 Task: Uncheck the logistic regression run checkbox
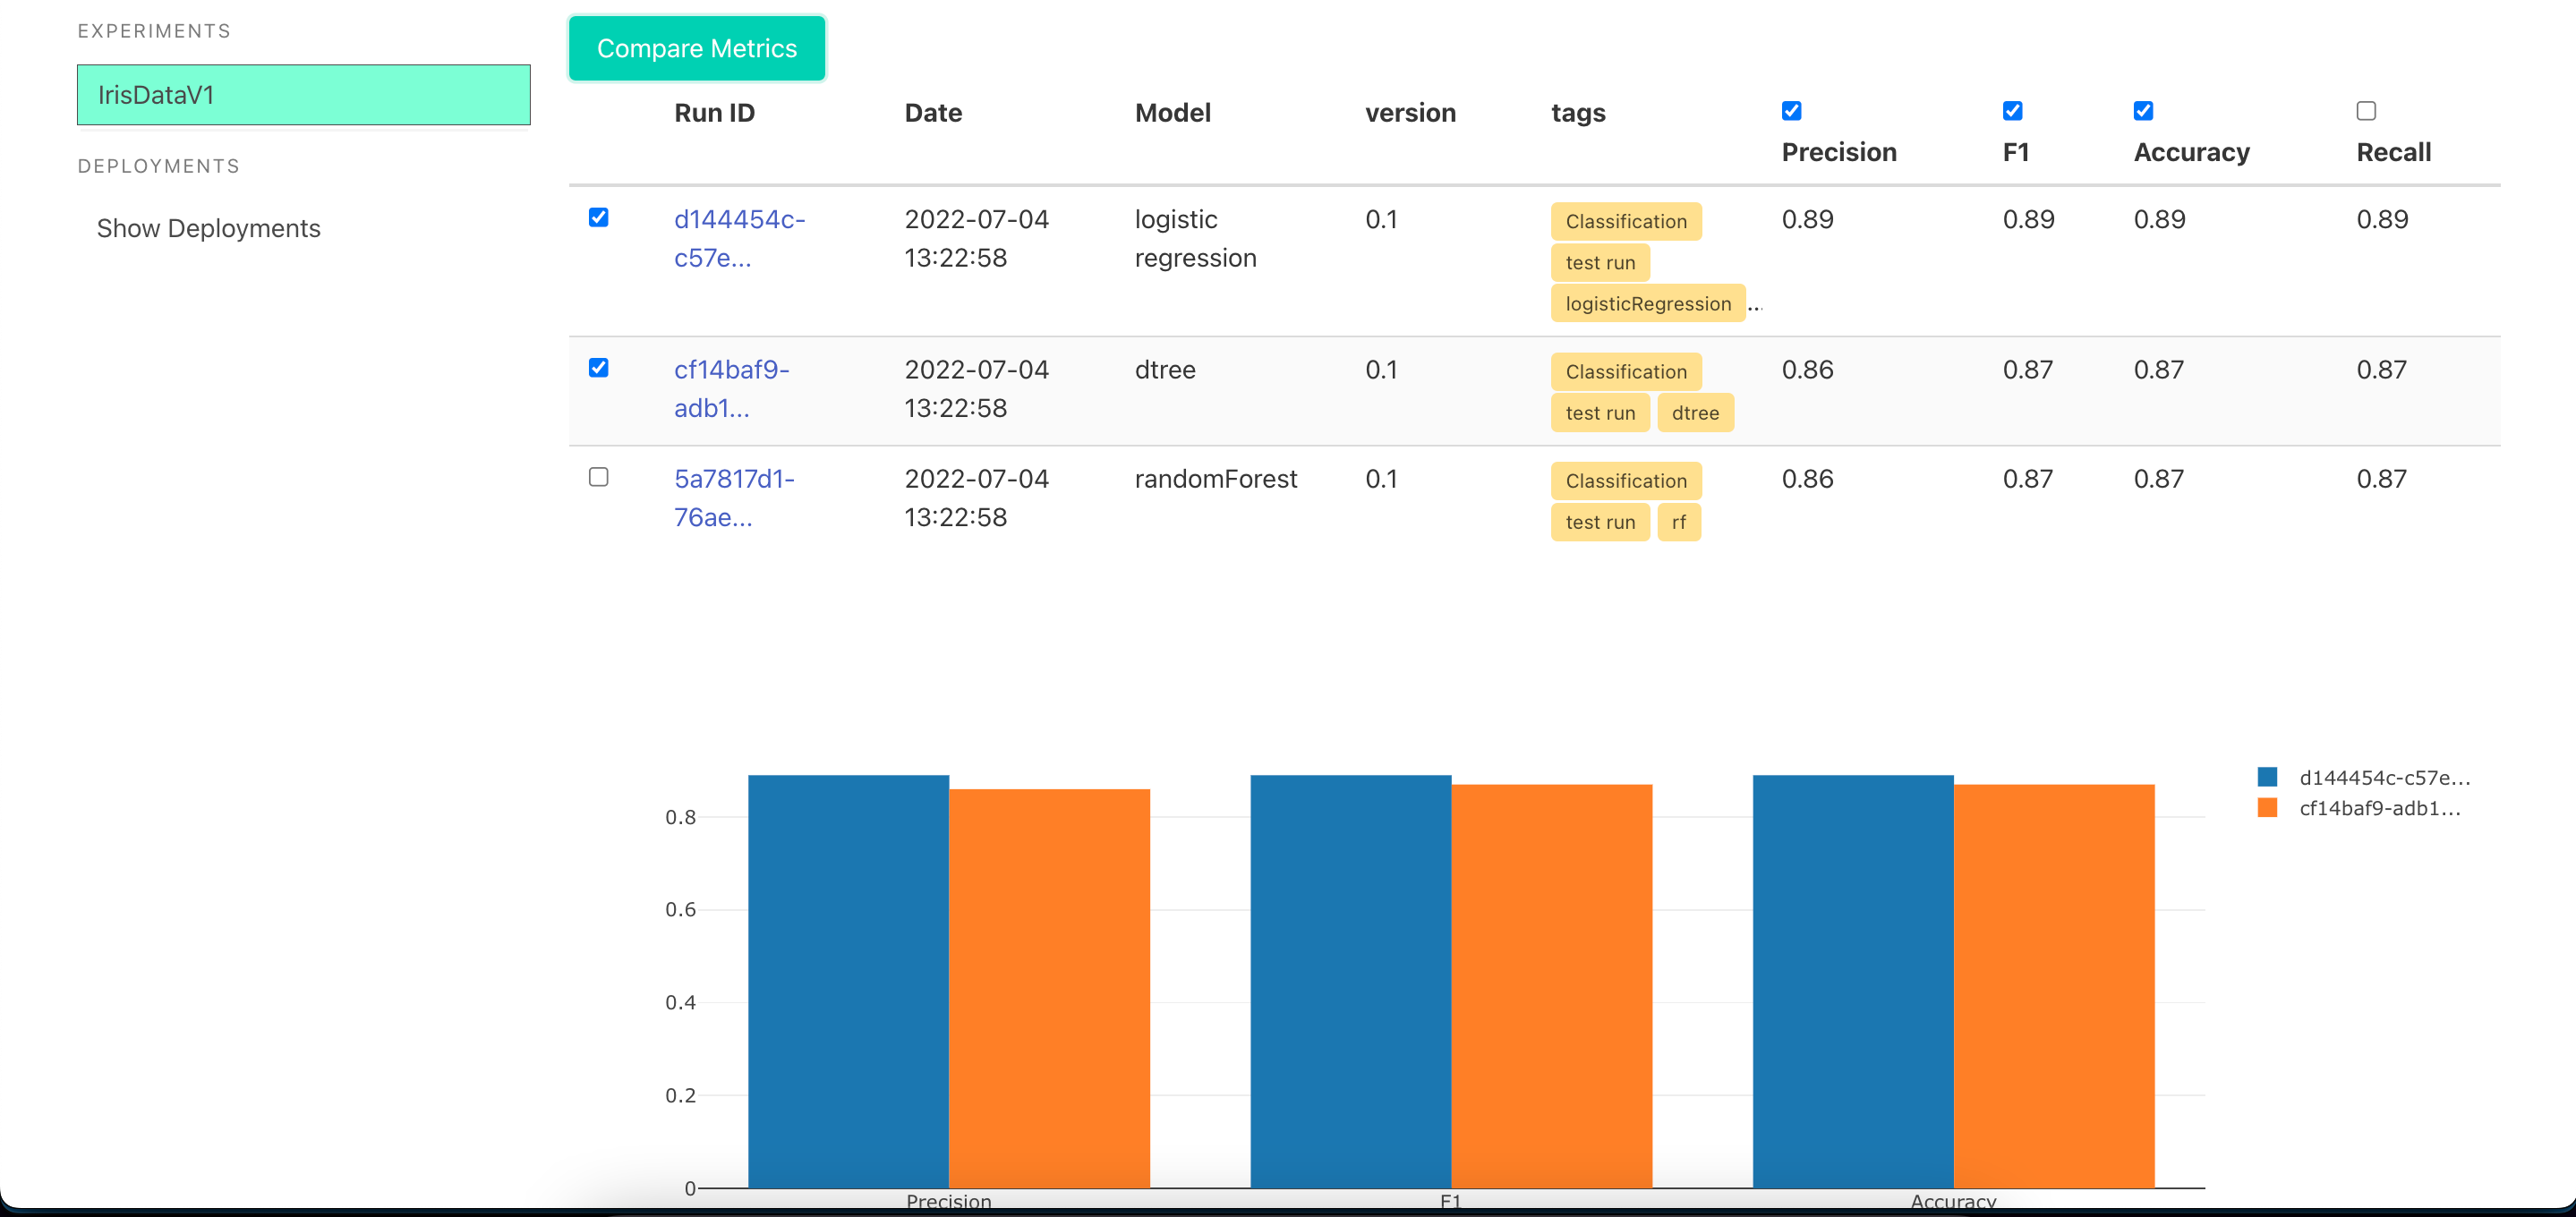(598, 217)
